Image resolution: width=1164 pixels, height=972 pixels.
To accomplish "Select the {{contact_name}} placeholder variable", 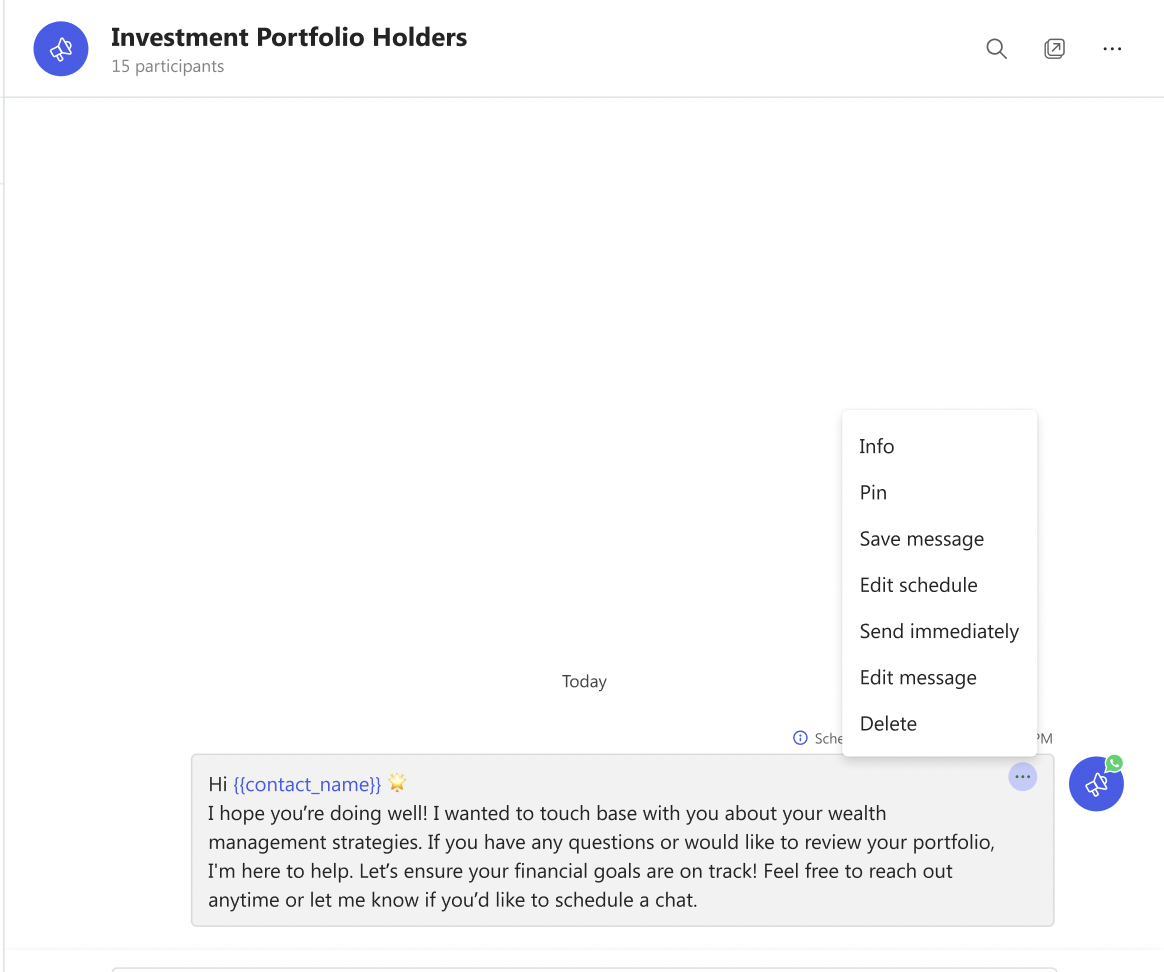I will [x=306, y=784].
